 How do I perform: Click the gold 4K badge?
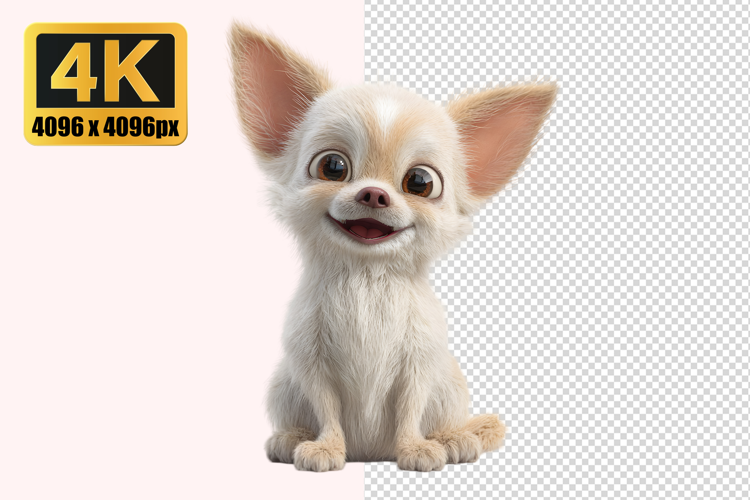tap(105, 84)
